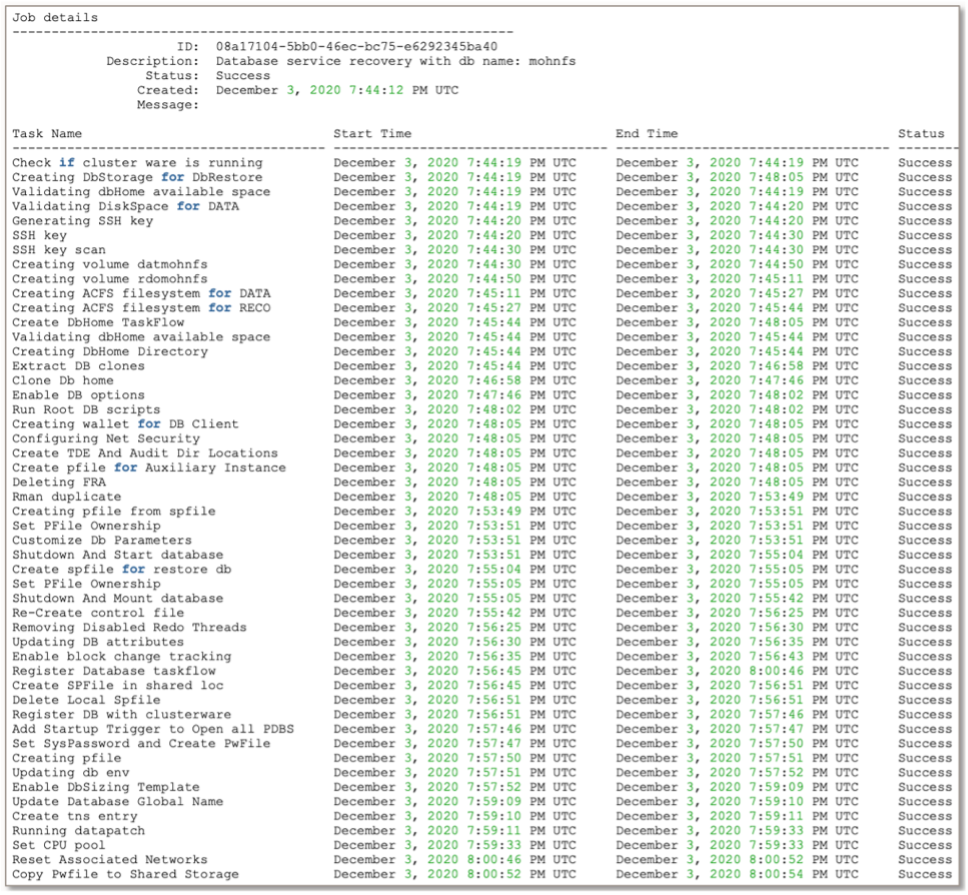Image resolution: width=968 pixels, height=895 pixels.
Task: Click the 'Status' column header
Action: click(920, 133)
